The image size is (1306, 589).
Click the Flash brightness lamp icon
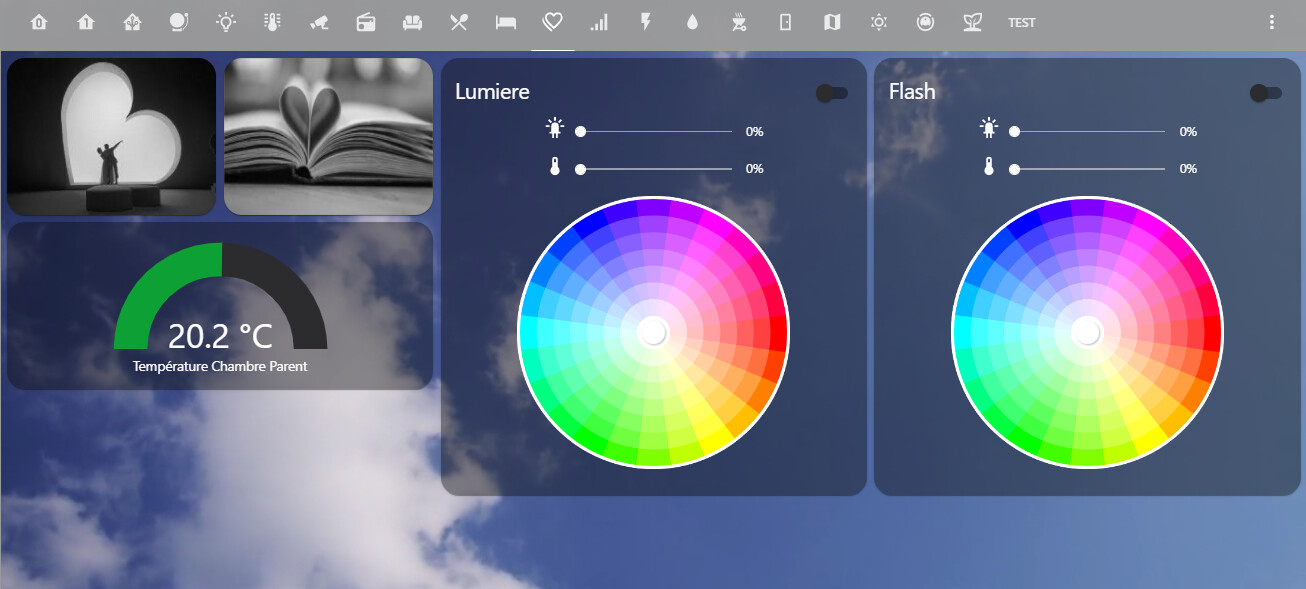(x=989, y=128)
